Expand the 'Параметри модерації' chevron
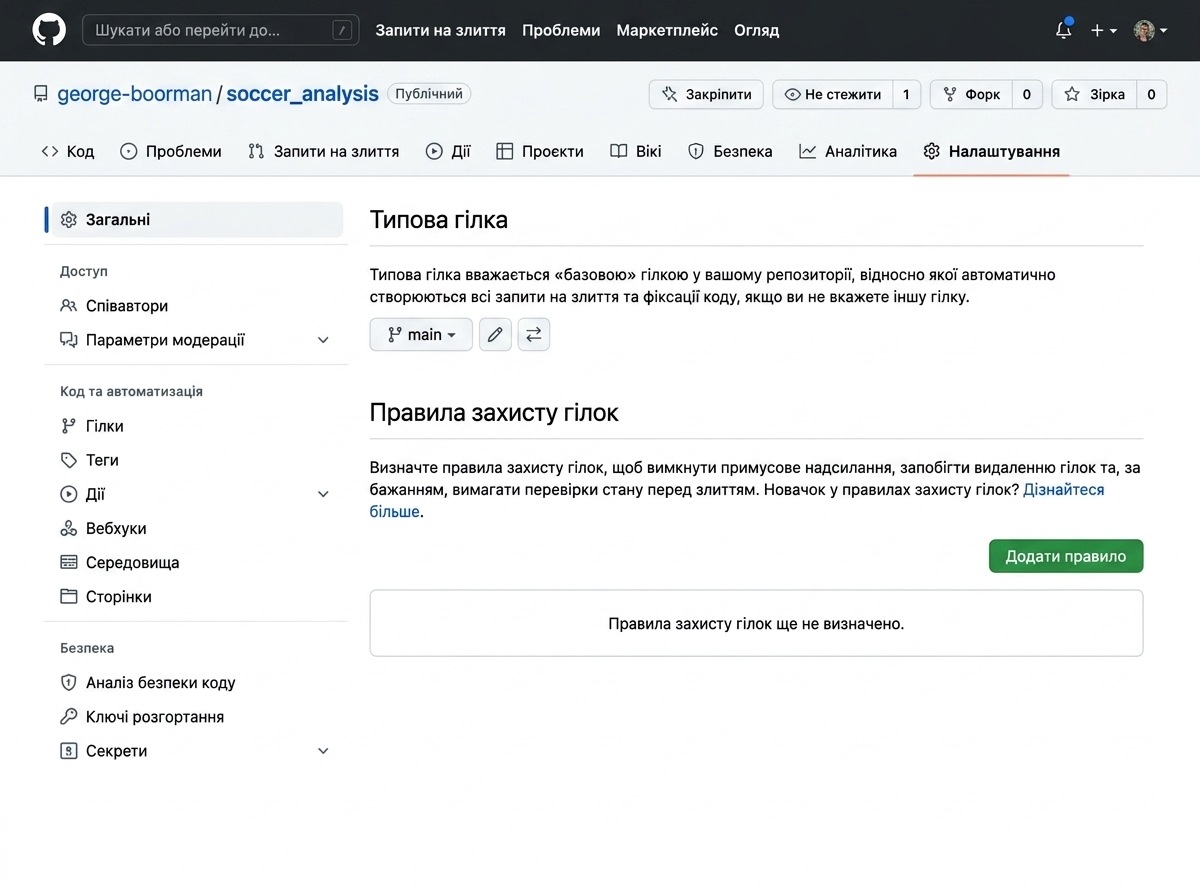Image resolution: width=1200 pixels, height=896 pixels. (x=323, y=340)
